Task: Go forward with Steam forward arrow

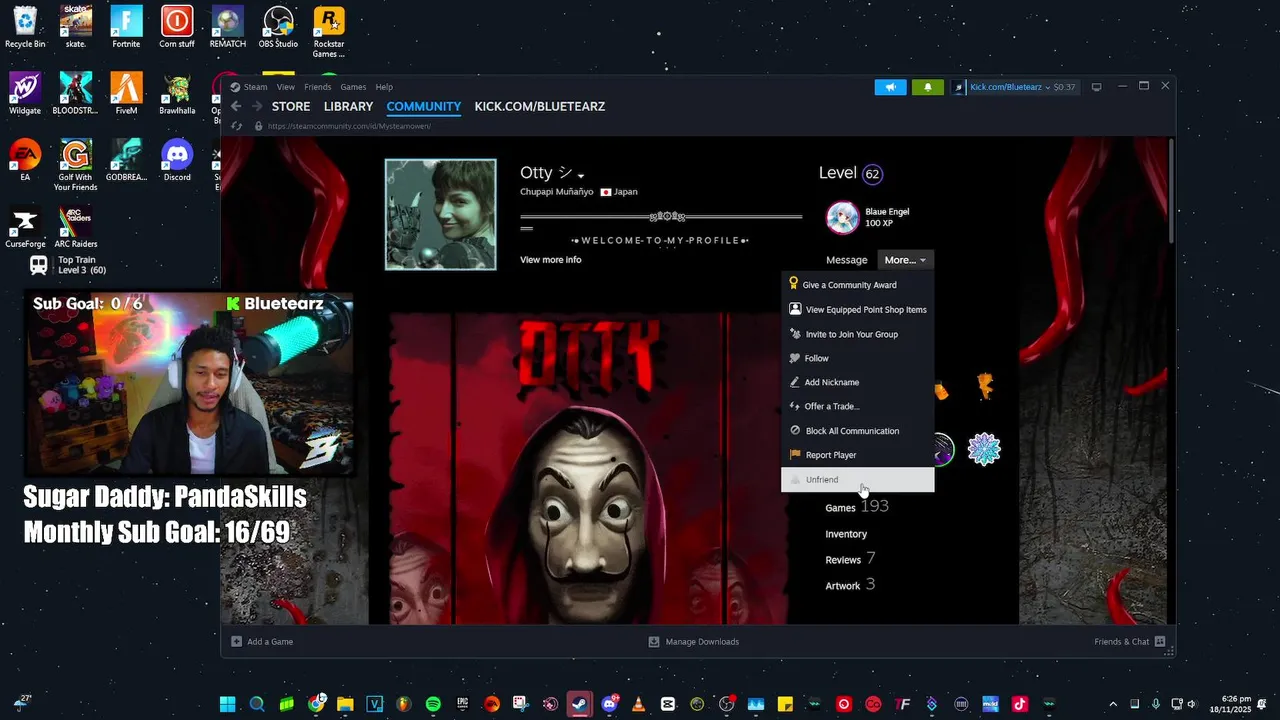Action: pyautogui.click(x=257, y=106)
